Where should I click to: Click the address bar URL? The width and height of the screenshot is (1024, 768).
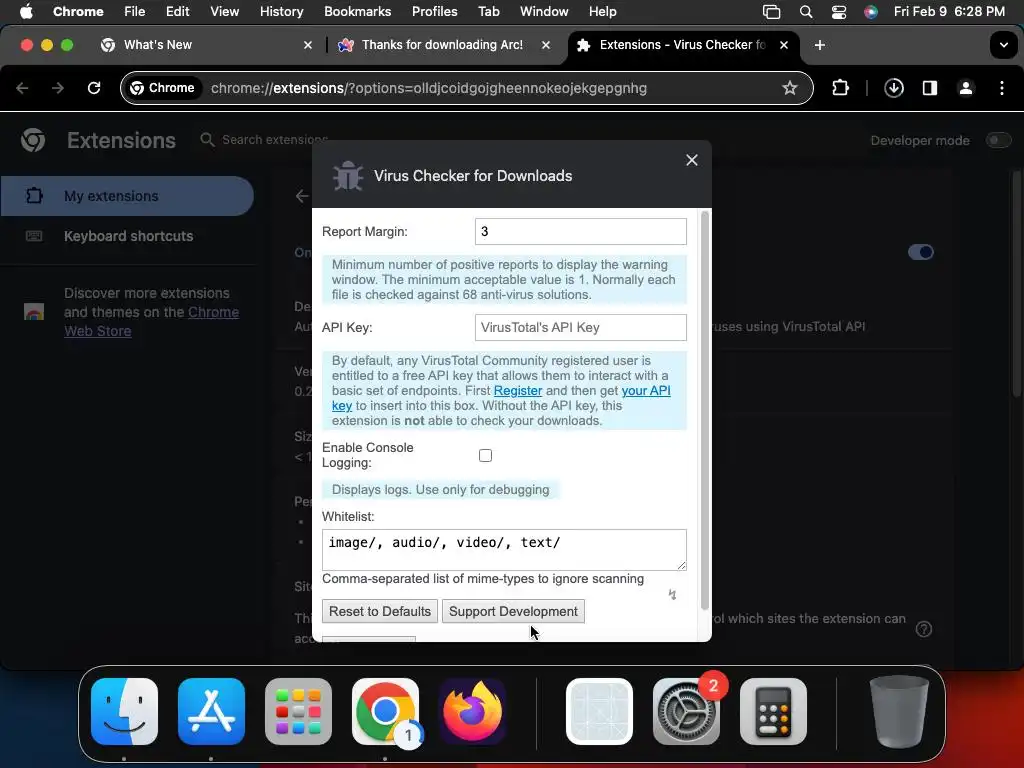[x=428, y=88]
